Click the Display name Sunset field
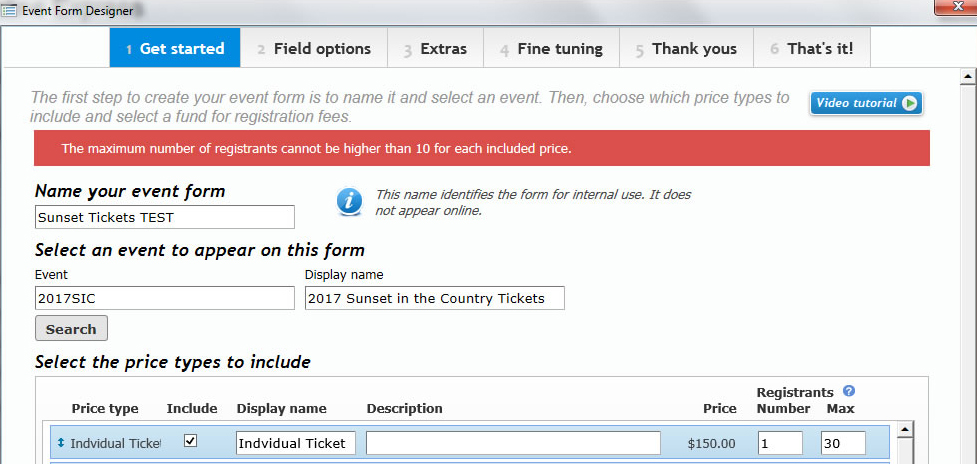Screen dimensions: 977x464 [x=435, y=298]
